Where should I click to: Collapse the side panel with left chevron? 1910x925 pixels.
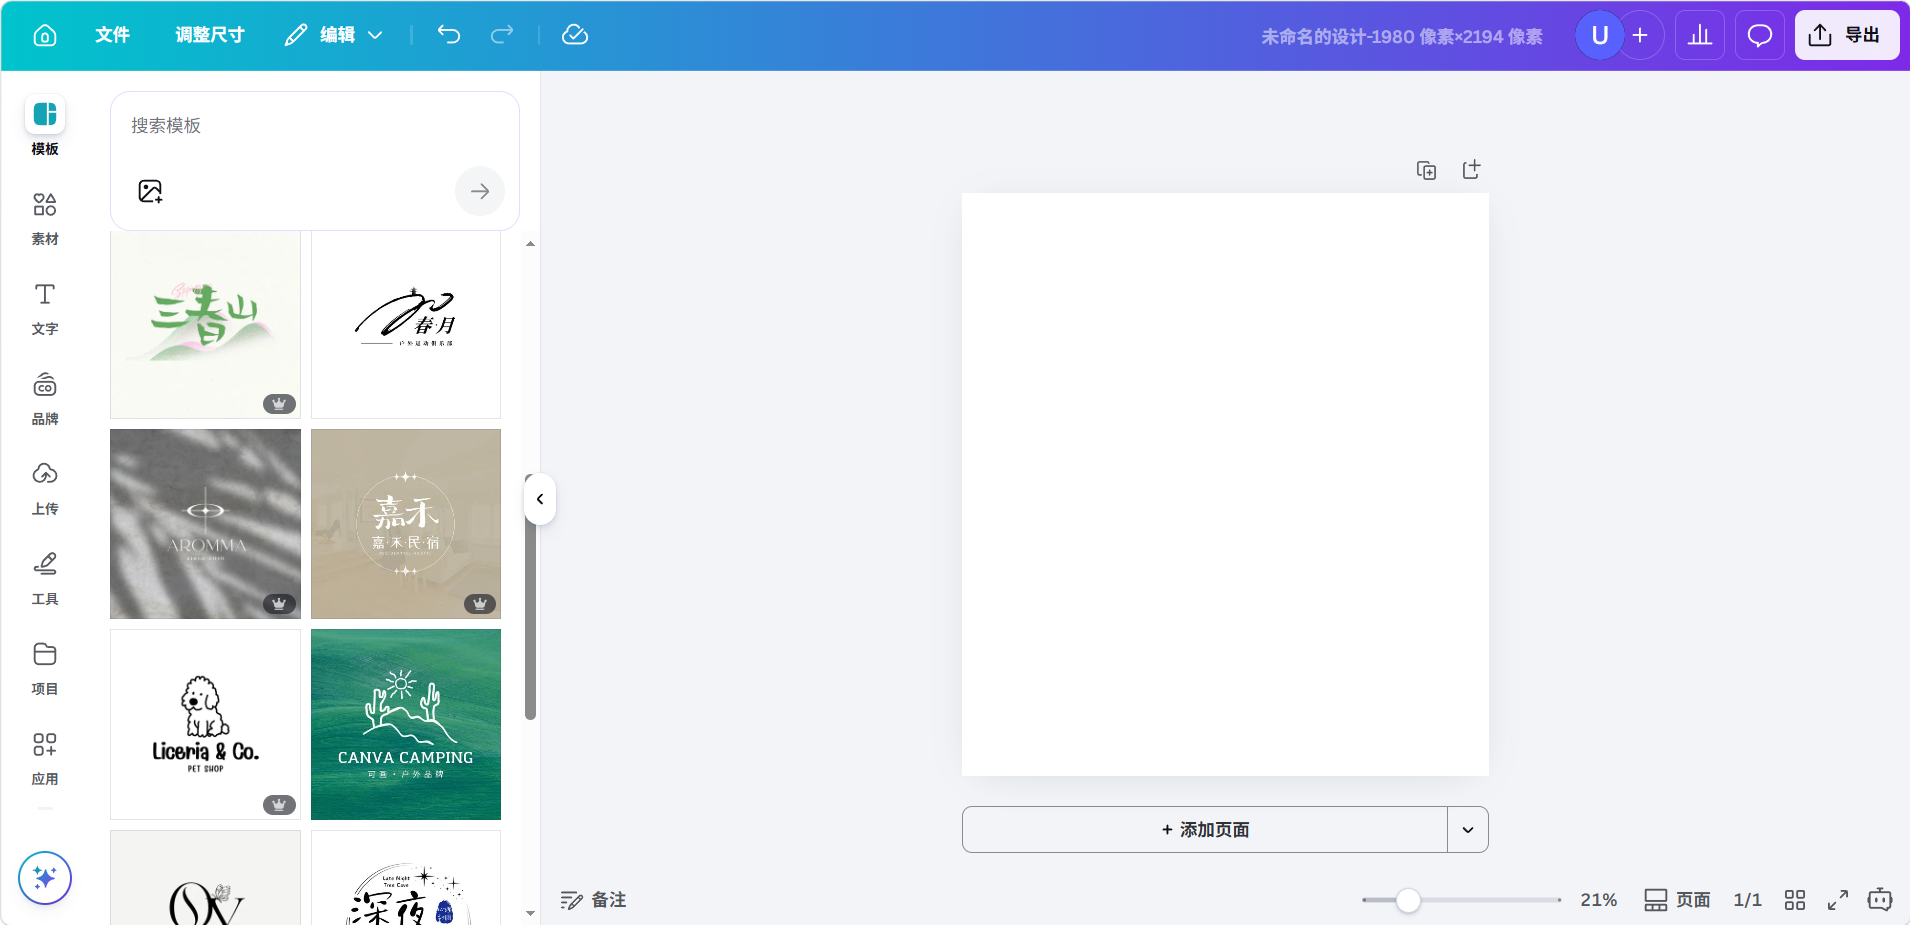[540, 499]
